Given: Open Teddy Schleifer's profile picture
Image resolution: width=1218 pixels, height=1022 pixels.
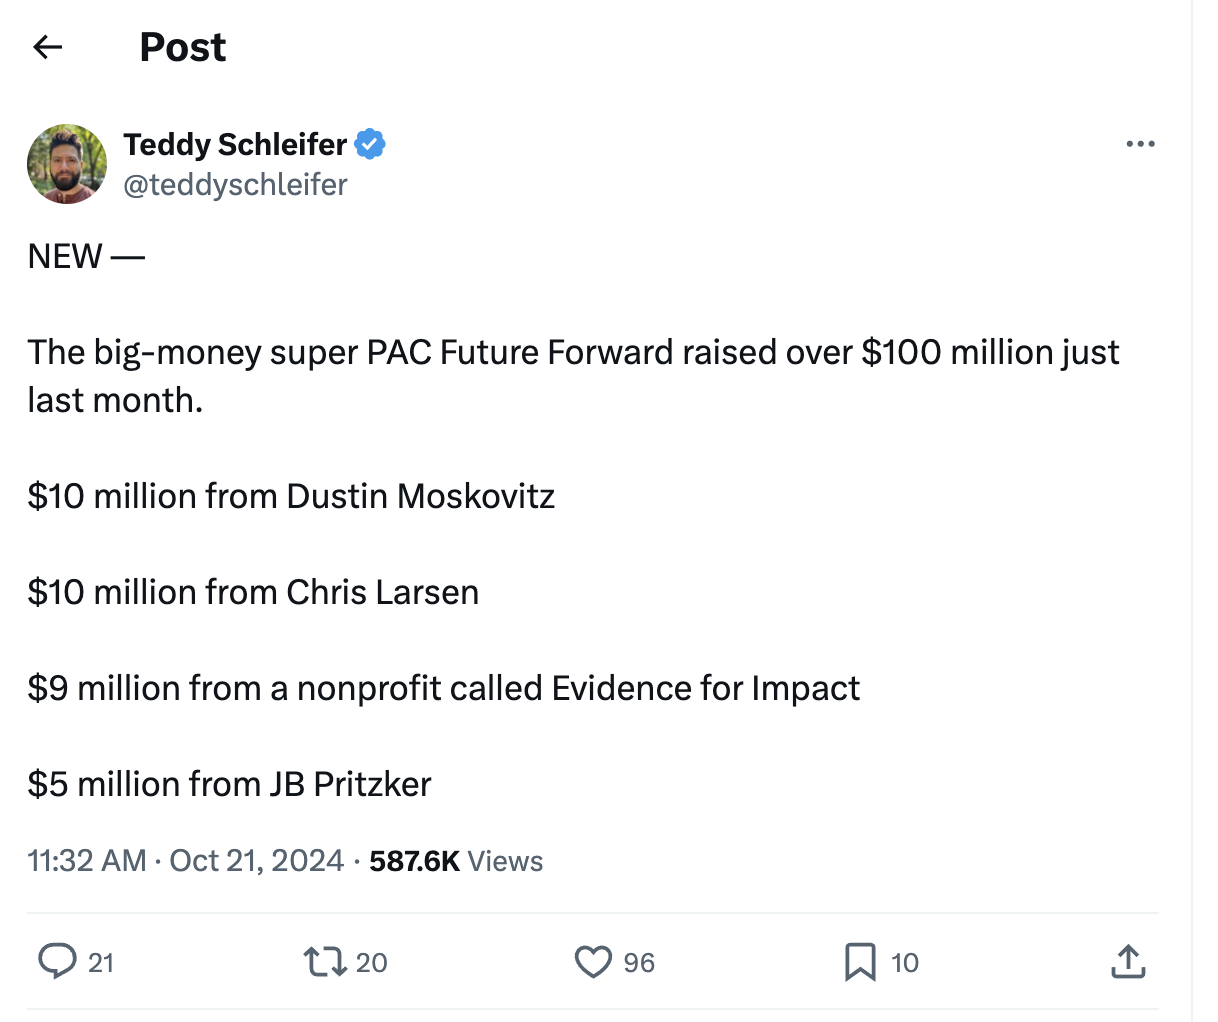Looking at the screenshot, I should click(x=67, y=164).
